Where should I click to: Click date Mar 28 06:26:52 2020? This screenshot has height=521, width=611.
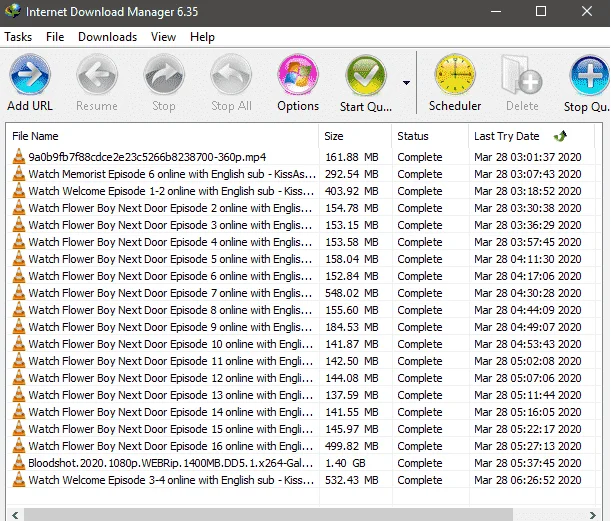pyautogui.click(x=528, y=480)
